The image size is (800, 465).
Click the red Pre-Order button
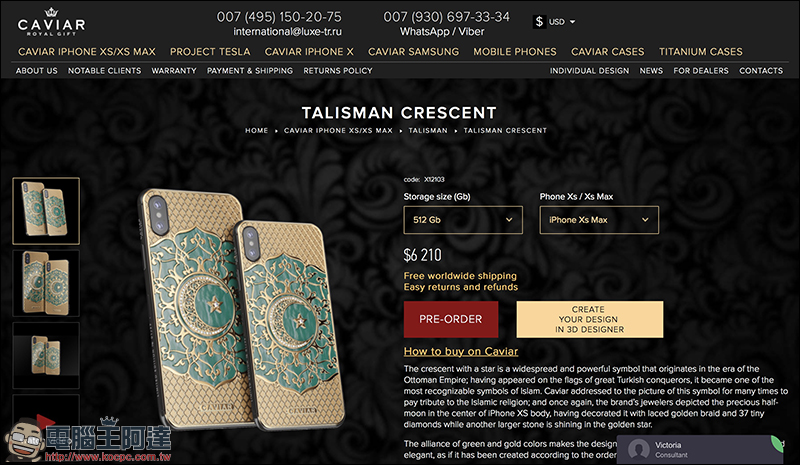tap(451, 319)
